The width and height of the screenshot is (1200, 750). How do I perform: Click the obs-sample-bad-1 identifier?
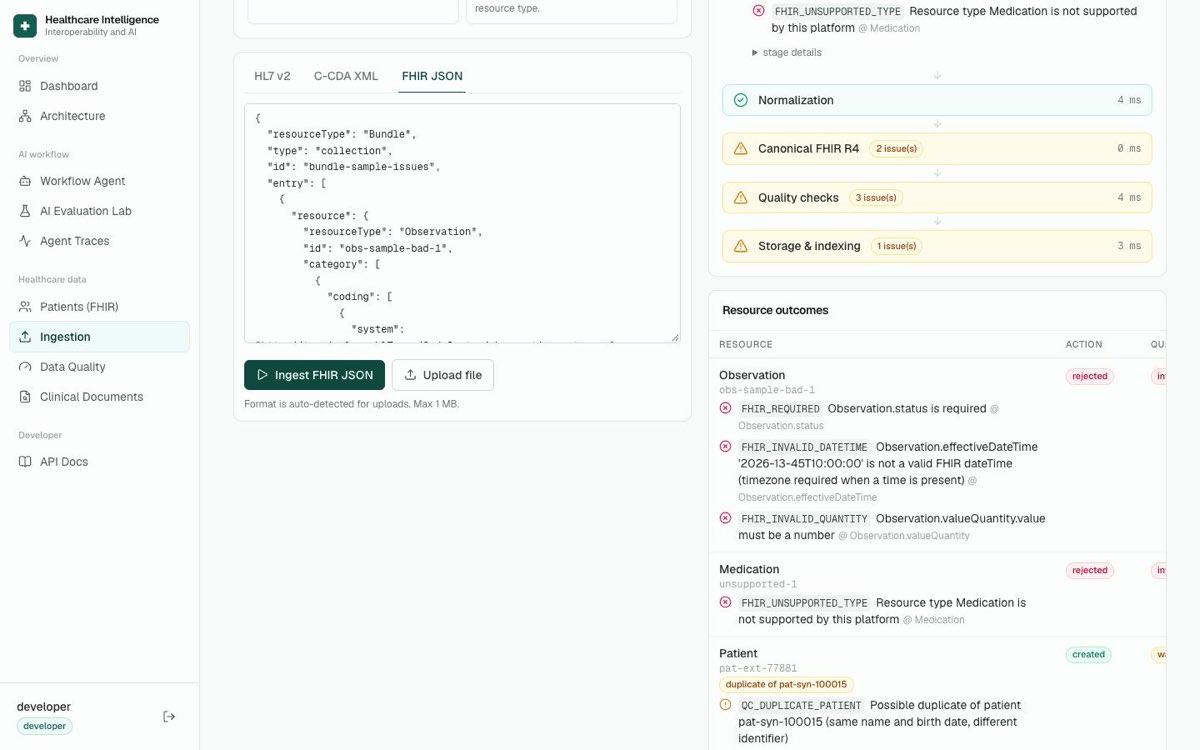(x=767, y=390)
